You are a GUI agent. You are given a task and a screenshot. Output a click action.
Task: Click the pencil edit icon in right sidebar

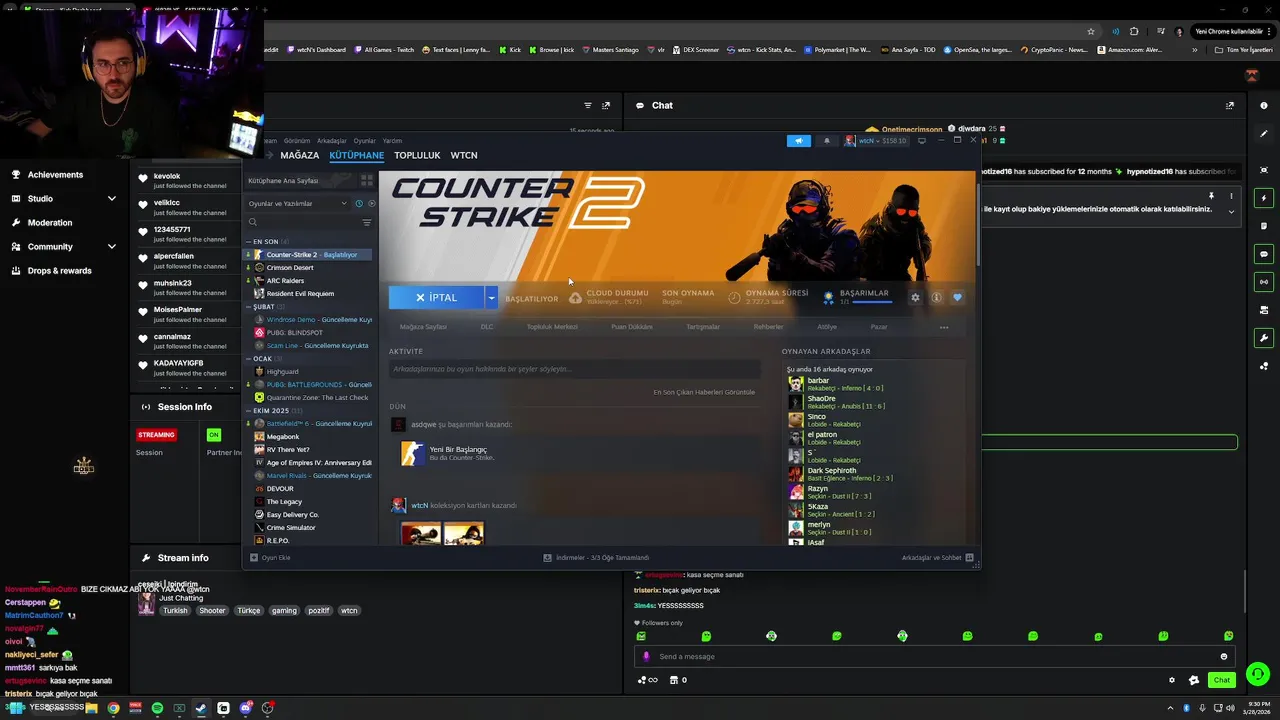[1264, 134]
